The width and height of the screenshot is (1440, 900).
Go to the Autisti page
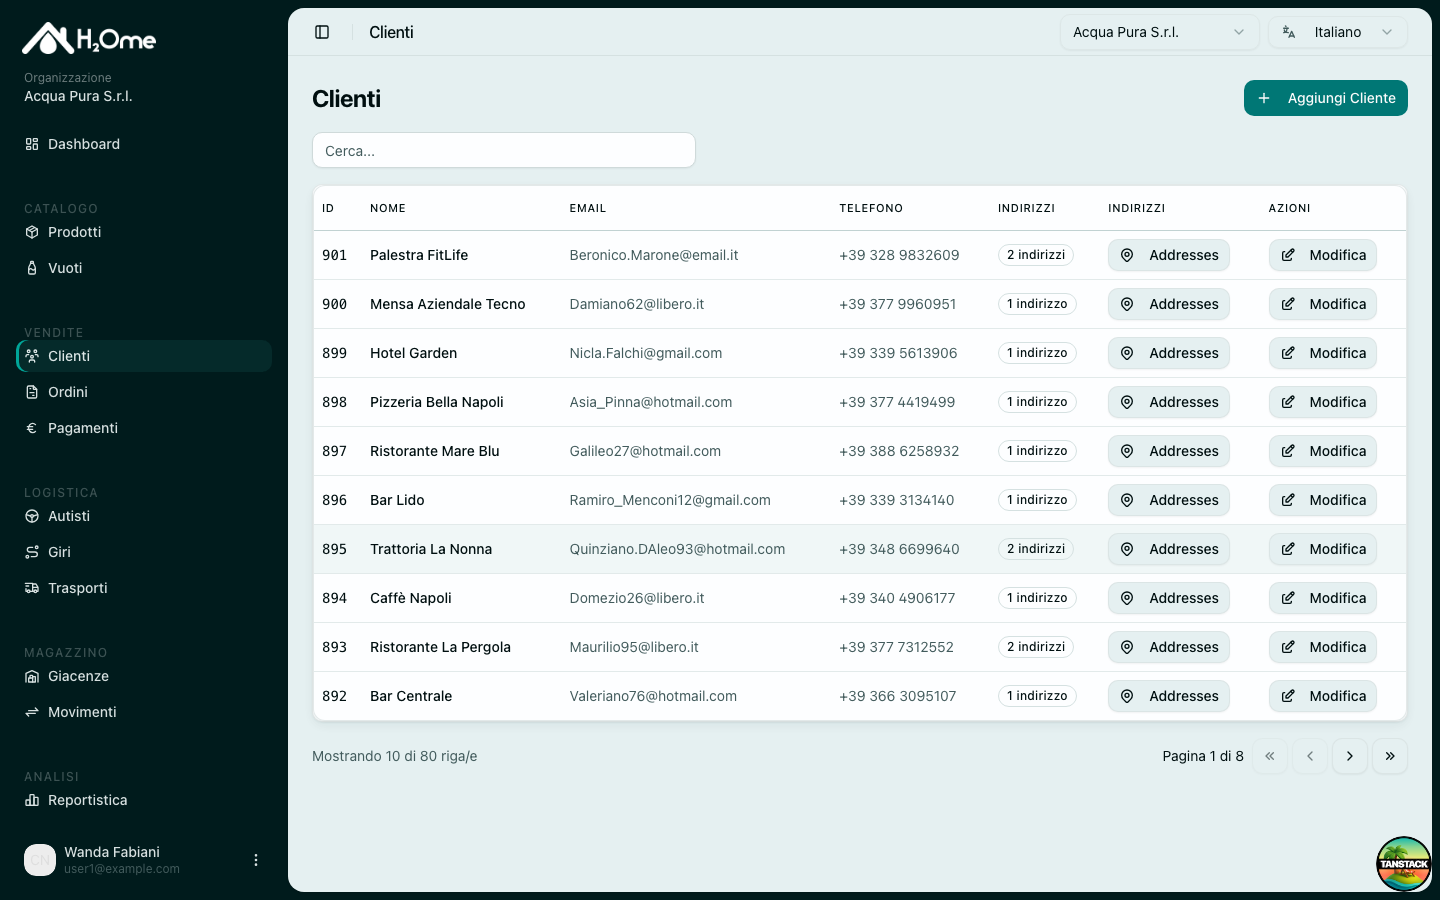pyautogui.click(x=144, y=516)
